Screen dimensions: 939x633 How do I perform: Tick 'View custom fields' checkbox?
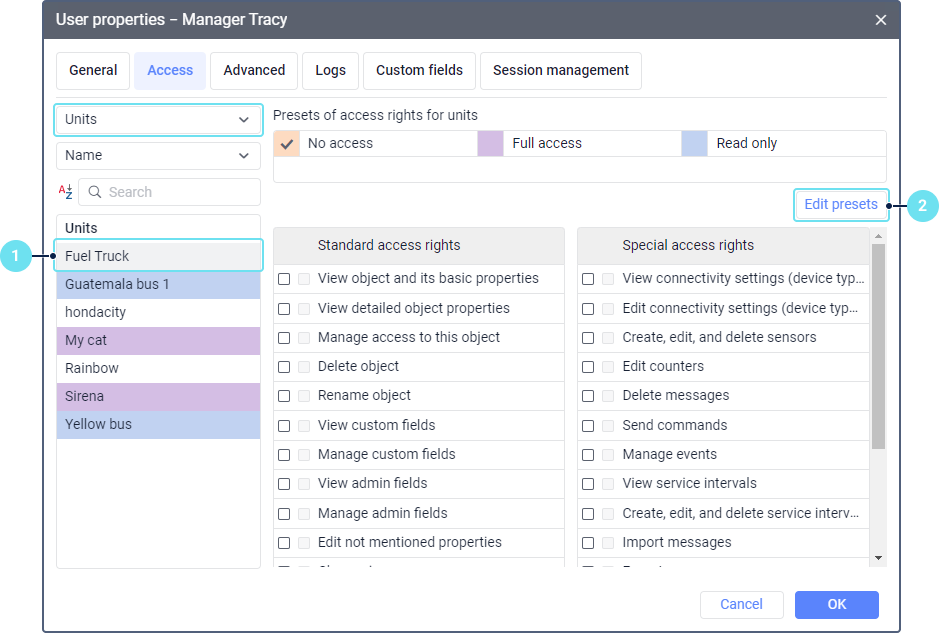[284, 426]
